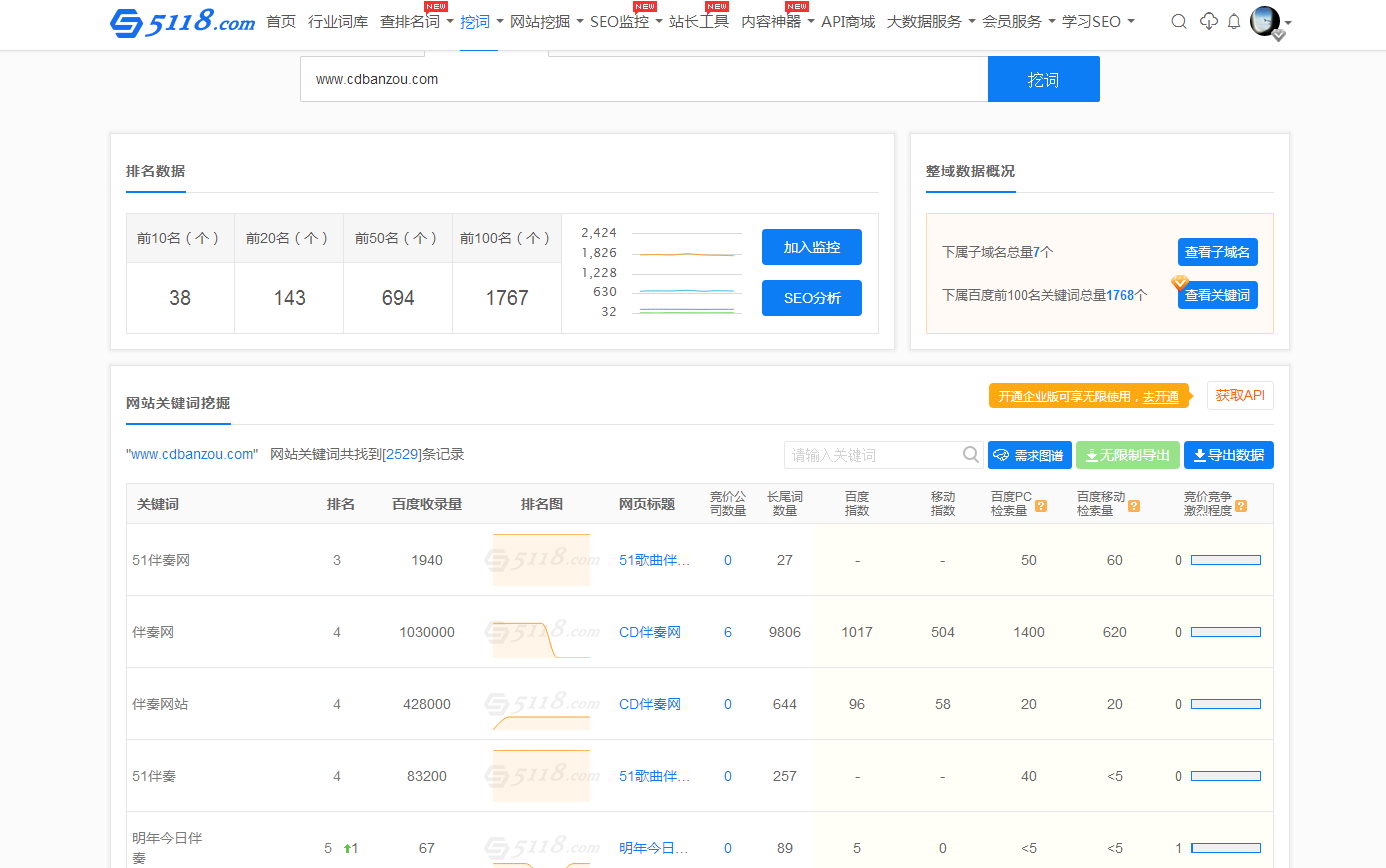Expand the 内容神器 menu dropdown
The image size is (1386, 868).
(811, 21)
